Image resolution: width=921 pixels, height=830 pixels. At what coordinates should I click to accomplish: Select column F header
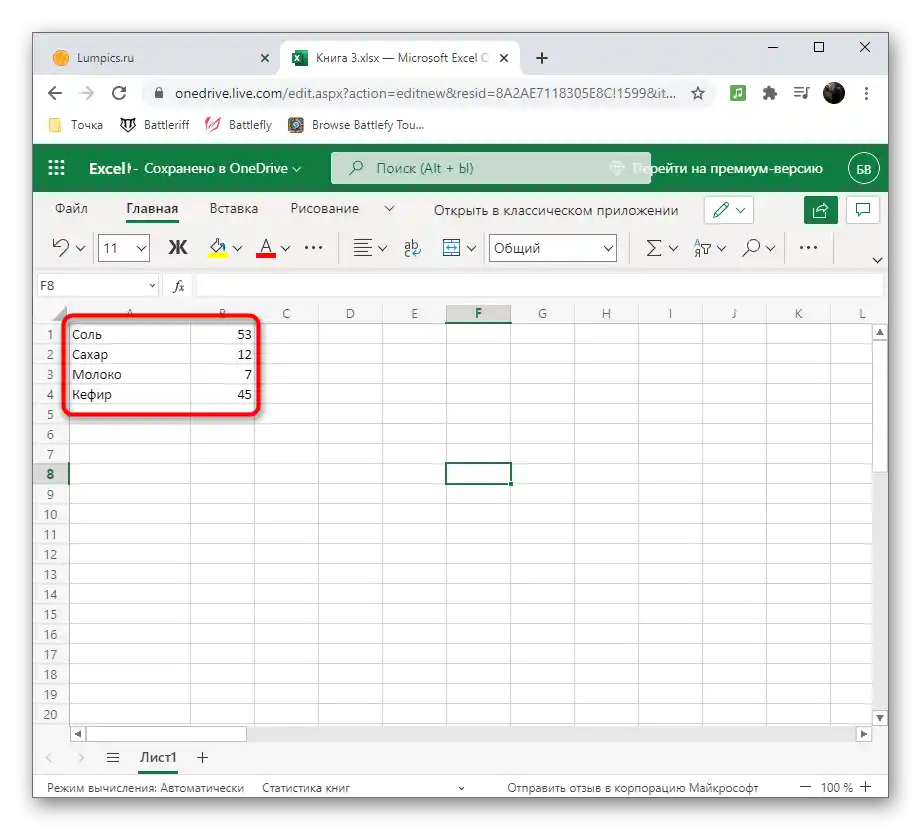(x=478, y=314)
